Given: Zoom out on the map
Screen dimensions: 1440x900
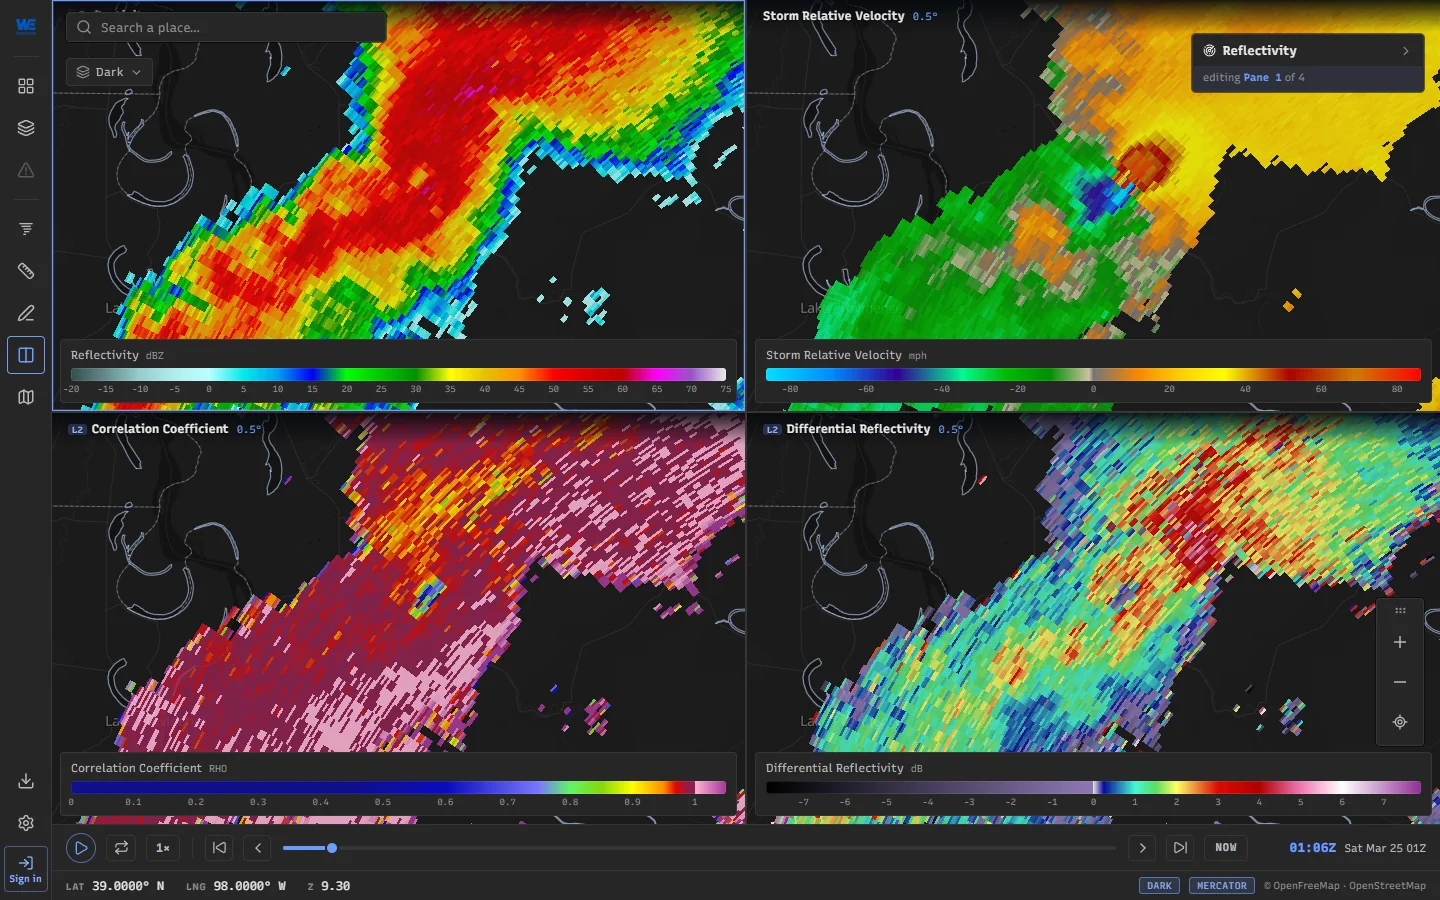Looking at the screenshot, I should (1400, 682).
